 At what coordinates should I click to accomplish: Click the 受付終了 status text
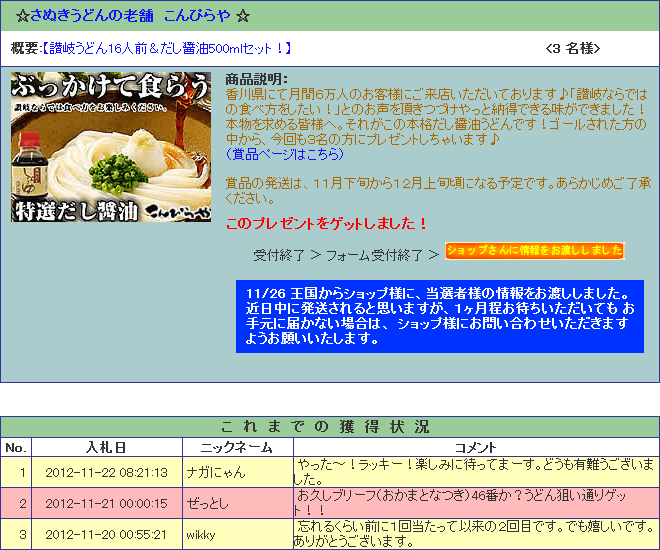pos(279,255)
